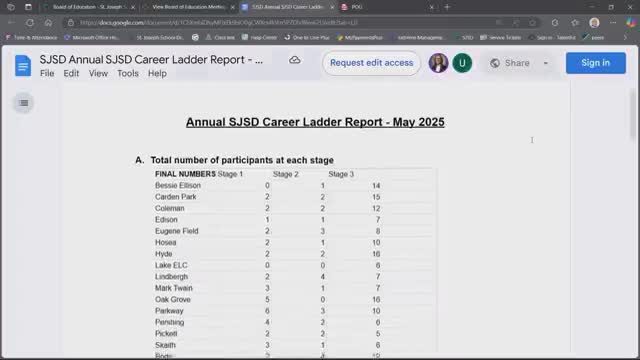Open the File menu
Viewport: 640px width, 360px height.
(47, 73)
